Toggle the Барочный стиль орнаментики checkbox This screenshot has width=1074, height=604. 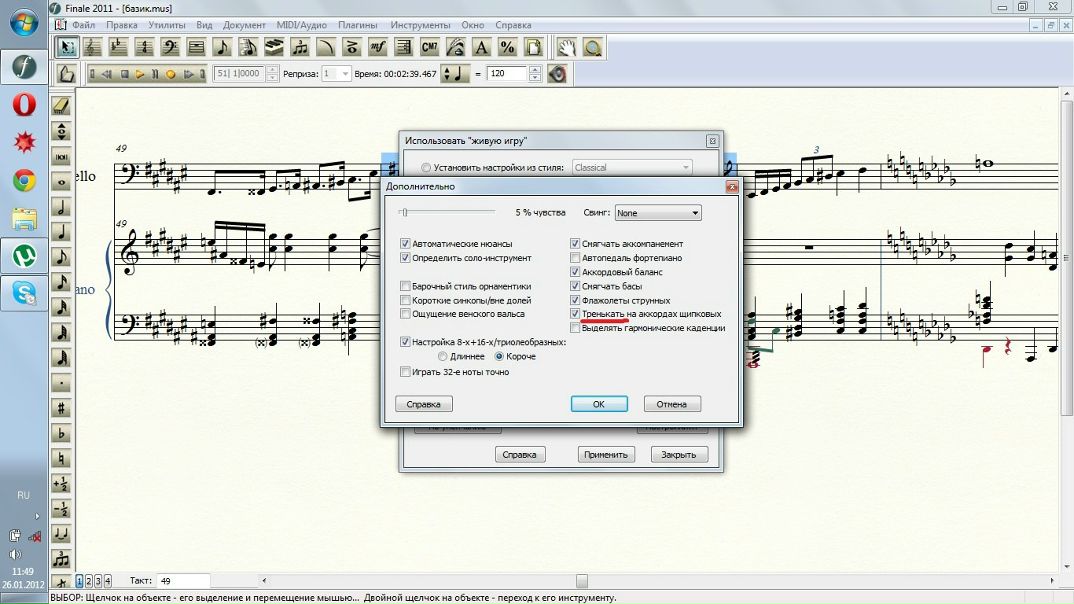pos(405,286)
